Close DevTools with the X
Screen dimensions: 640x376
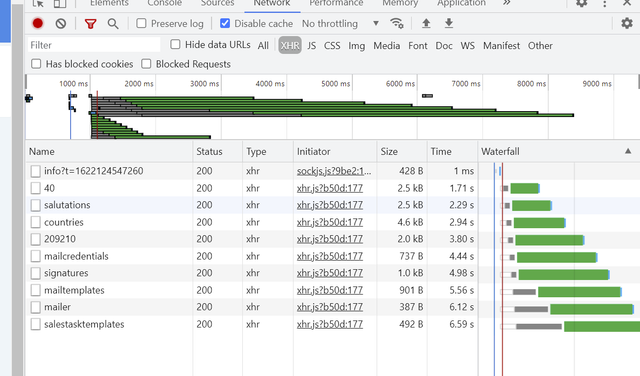coord(627,3)
